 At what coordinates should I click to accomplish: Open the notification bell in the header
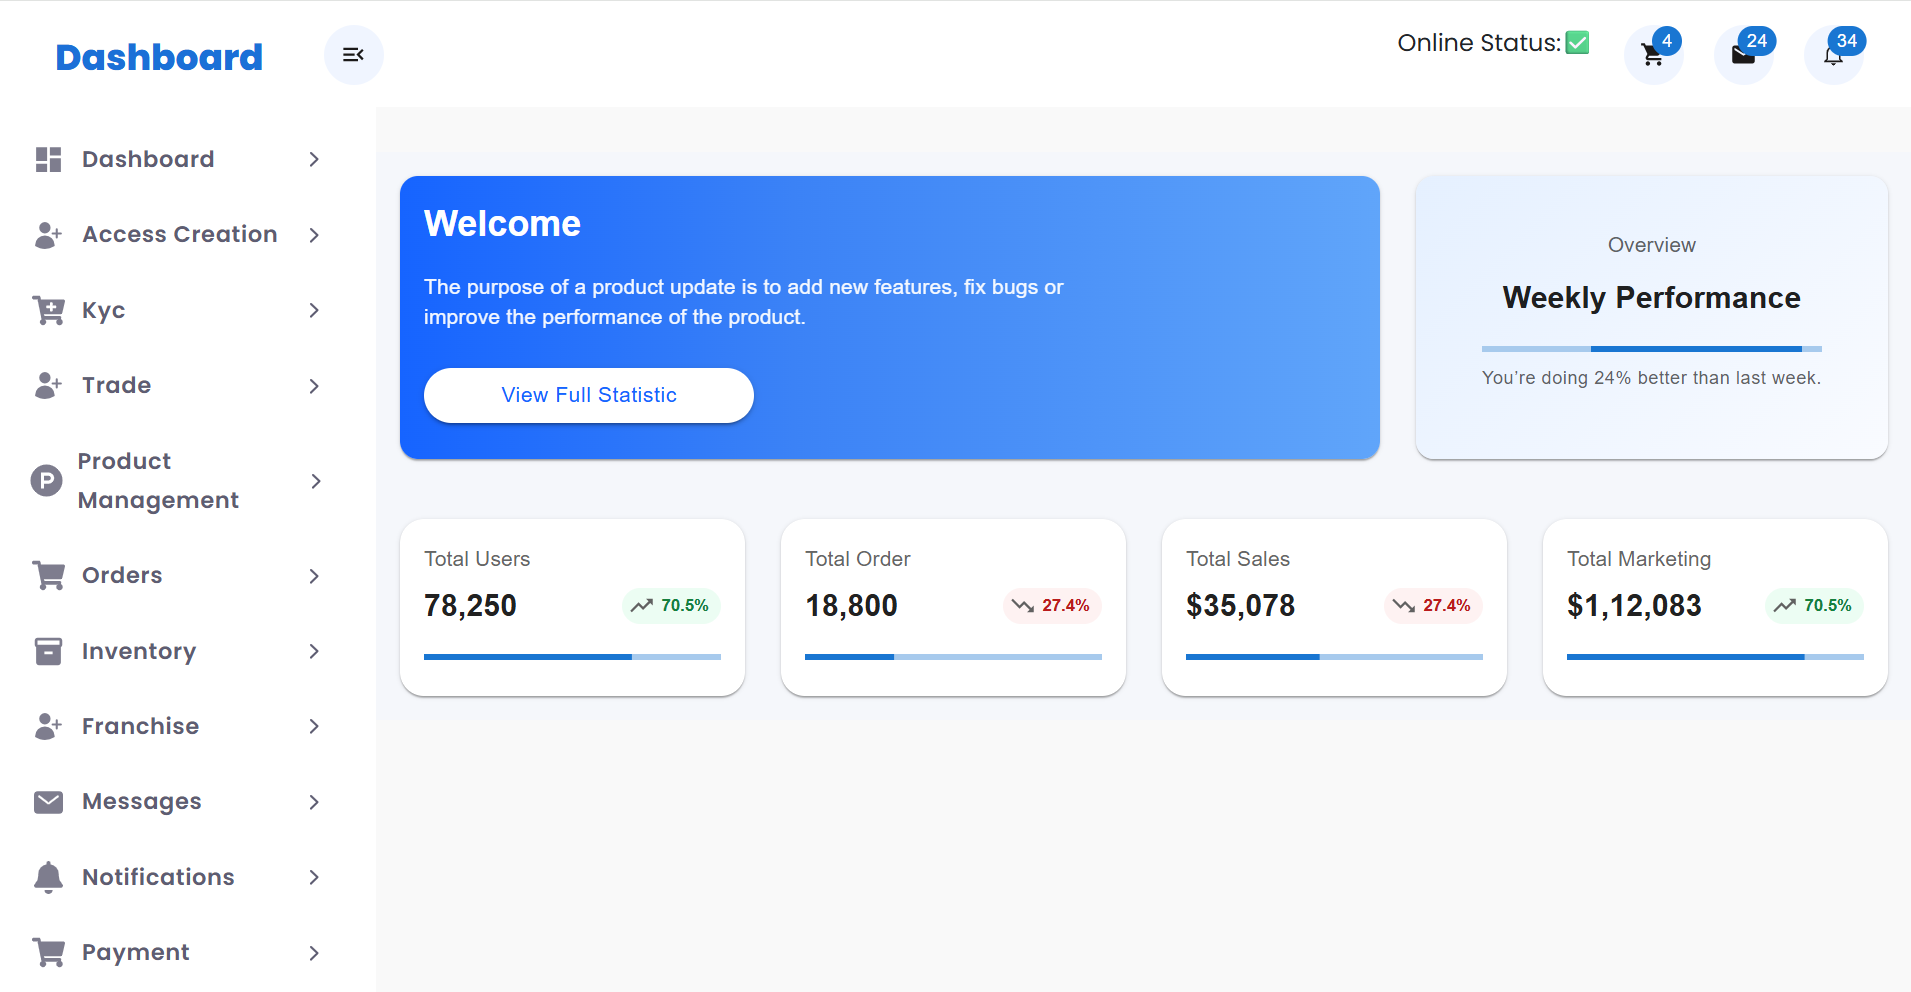tap(1833, 56)
